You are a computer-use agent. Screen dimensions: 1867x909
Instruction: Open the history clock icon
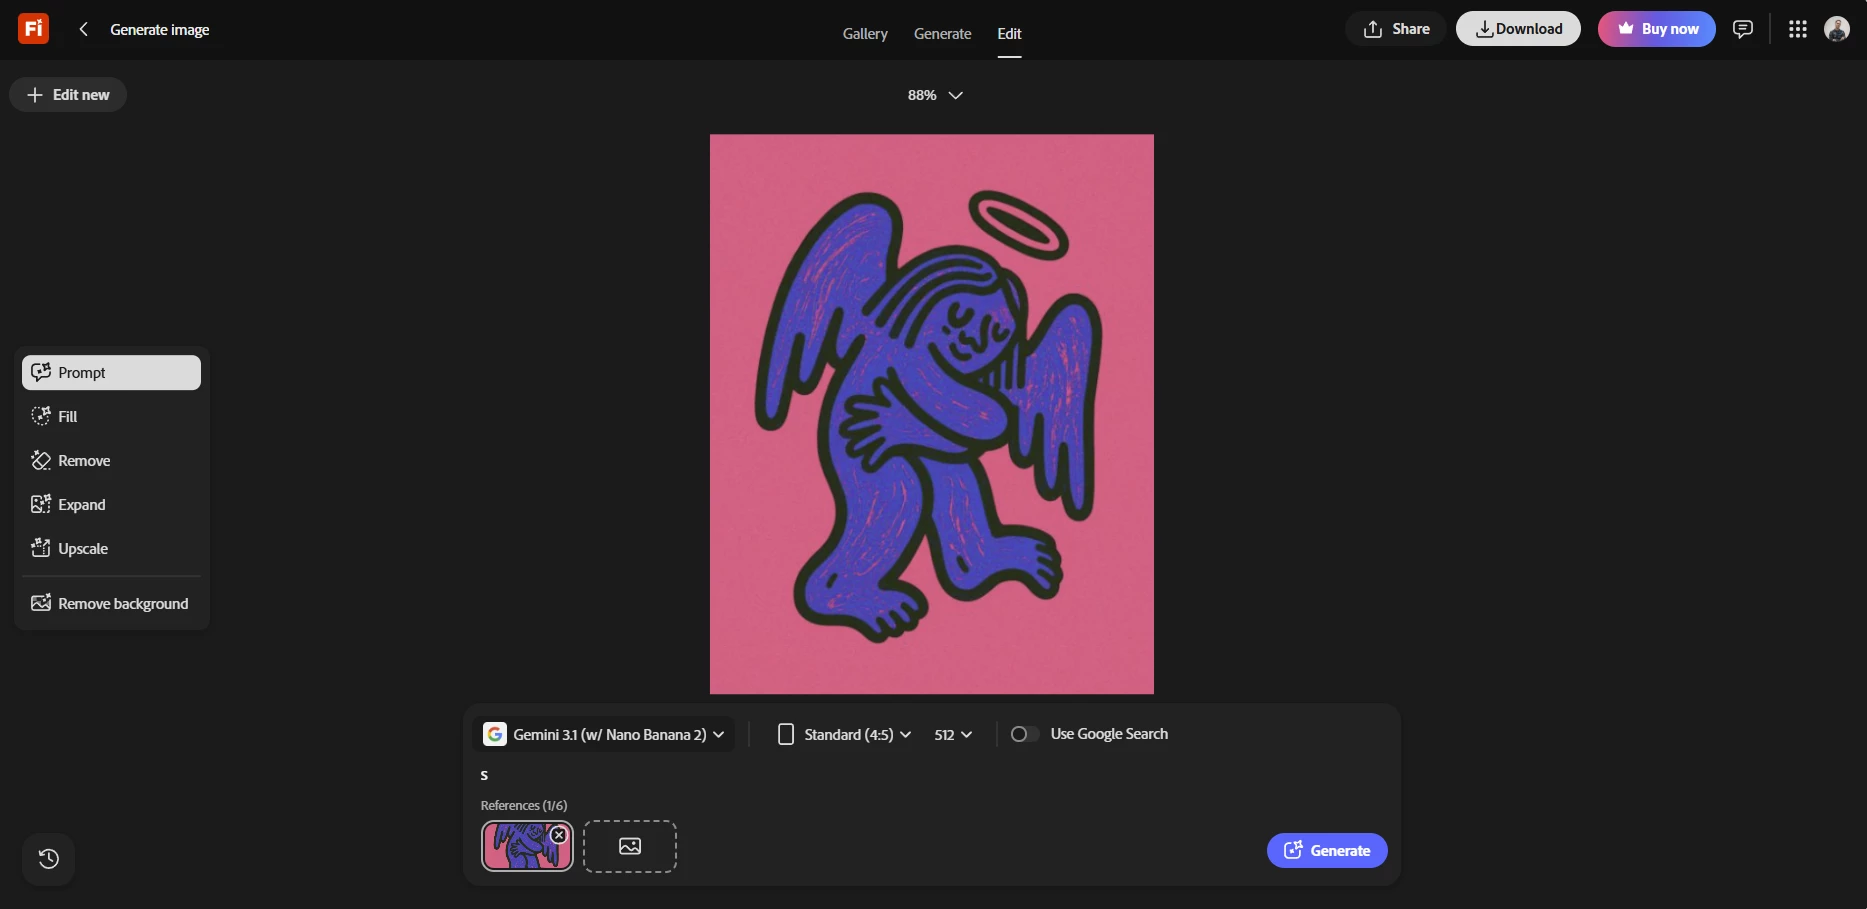48,859
